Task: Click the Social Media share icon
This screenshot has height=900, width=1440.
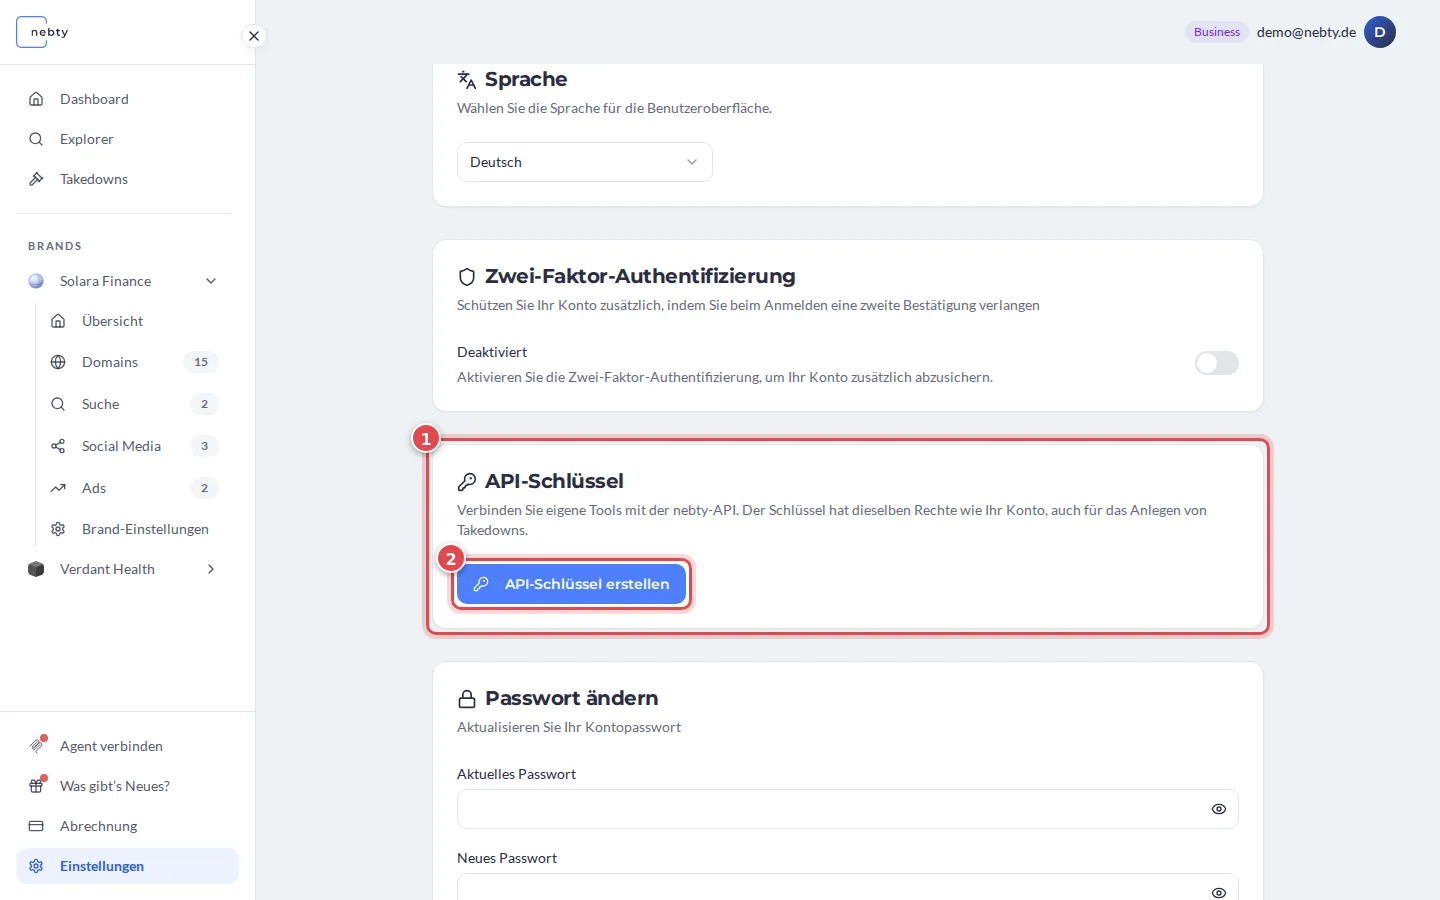Action: click(58, 446)
